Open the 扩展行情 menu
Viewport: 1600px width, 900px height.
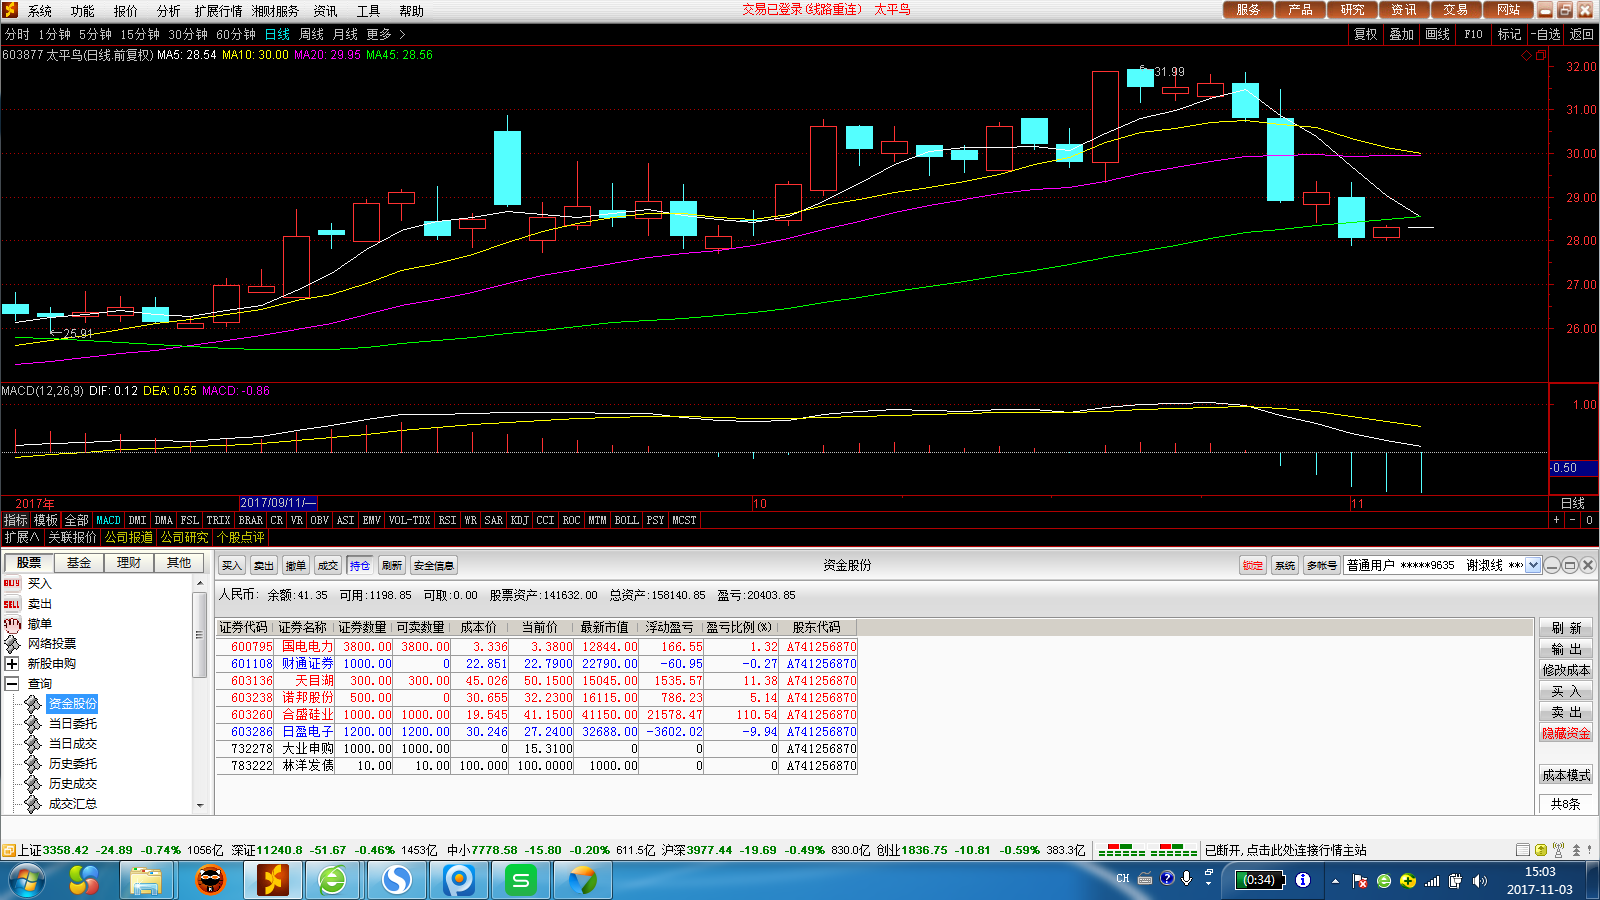click(x=218, y=11)
